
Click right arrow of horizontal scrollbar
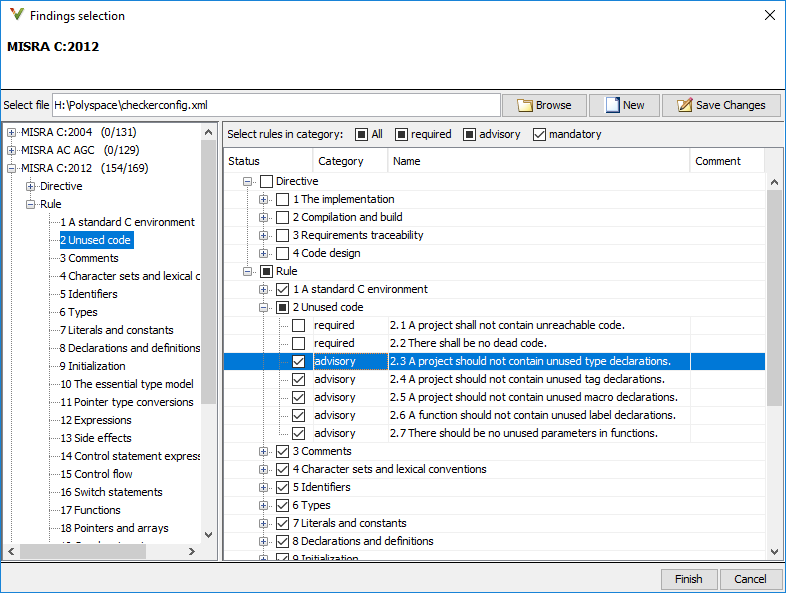[191, 551]
